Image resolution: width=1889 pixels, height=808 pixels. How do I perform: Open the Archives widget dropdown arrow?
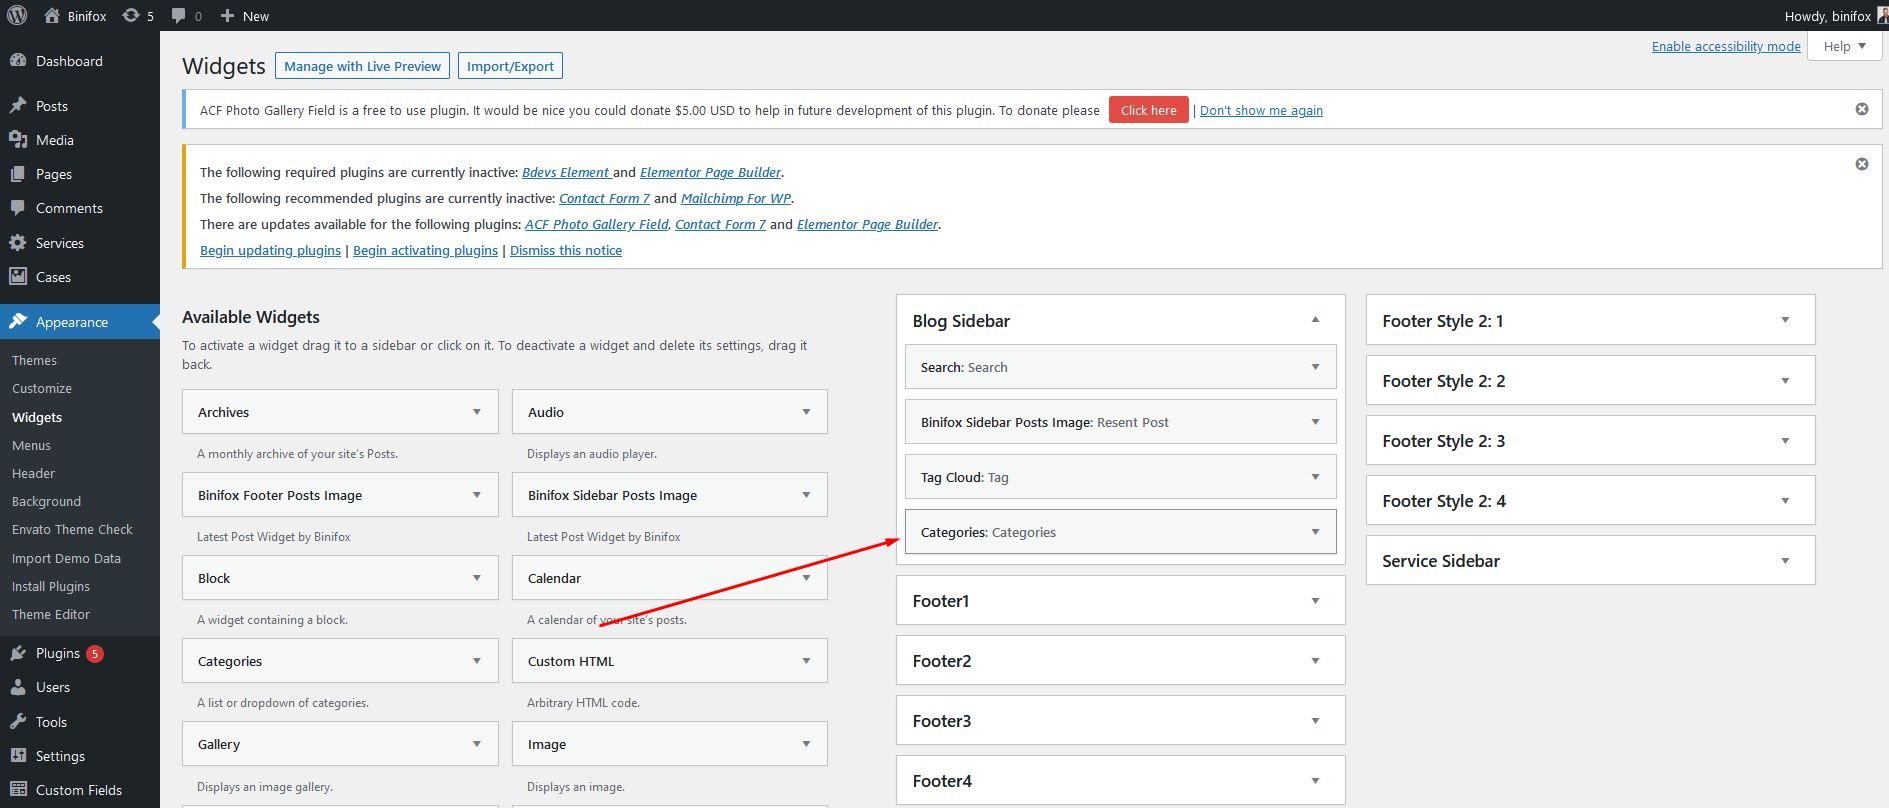pos(477,412)
